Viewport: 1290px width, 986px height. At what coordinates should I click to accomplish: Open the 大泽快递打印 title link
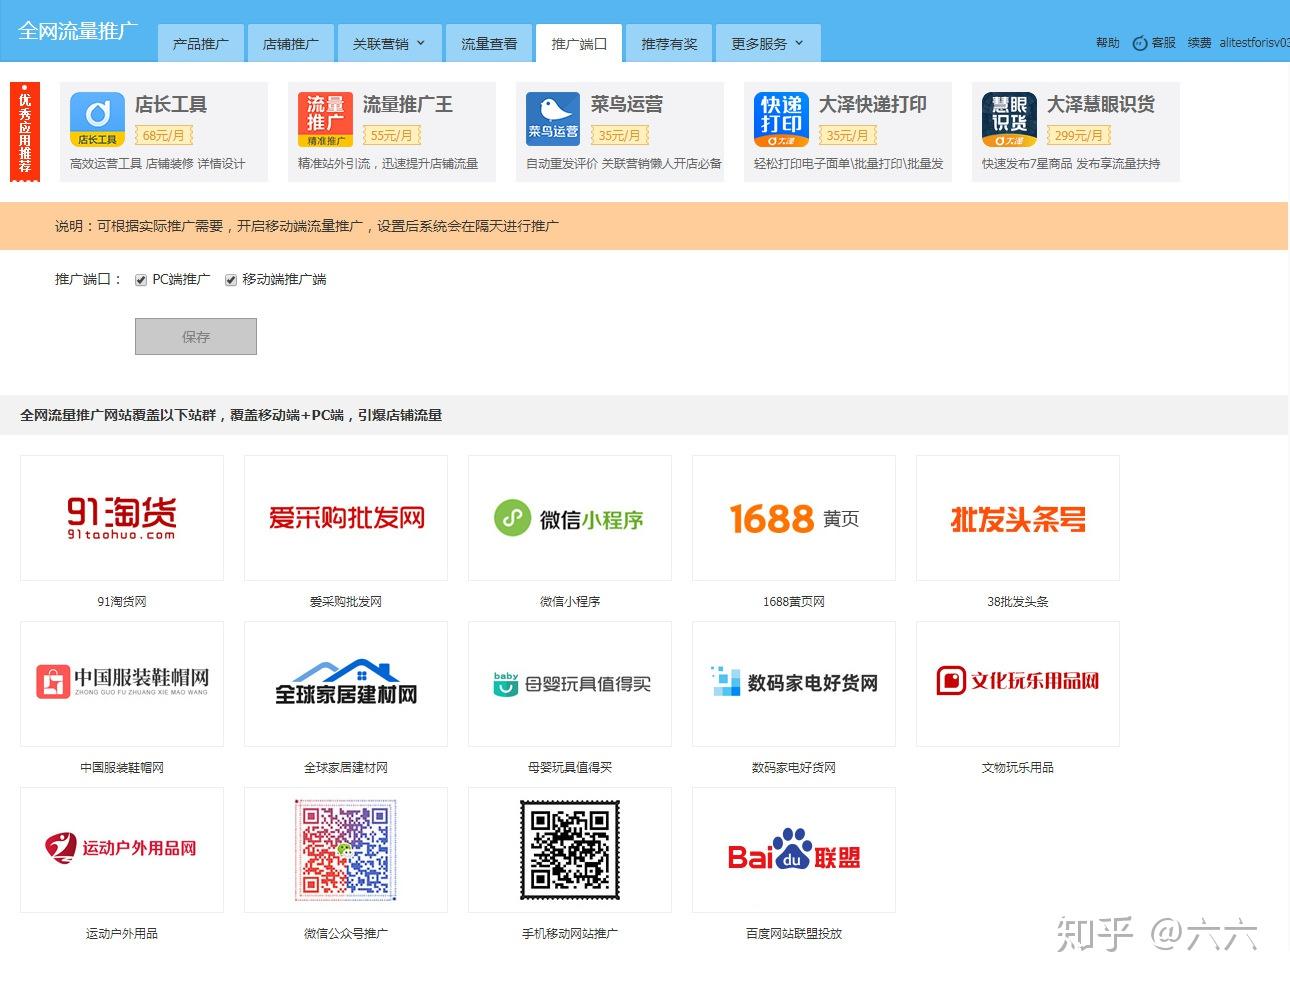coord(873,104)
